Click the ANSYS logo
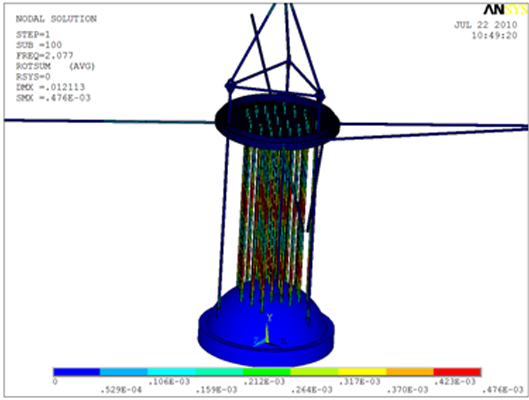The width and height of the screenshot is (529, 400). tap(506, 10)
